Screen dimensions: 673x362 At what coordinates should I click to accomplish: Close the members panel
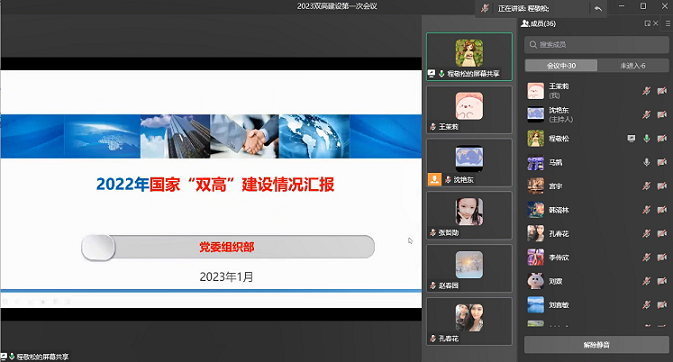[x=655, y=24]
